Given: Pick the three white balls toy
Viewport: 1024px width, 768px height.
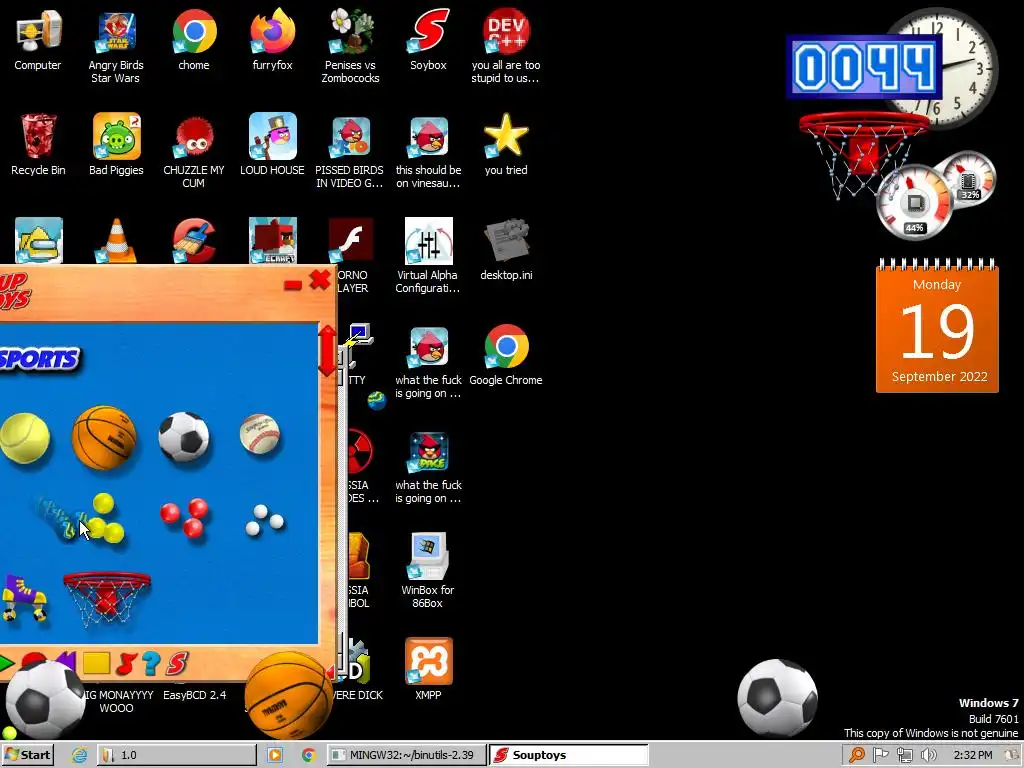Looking at the screenshot, I should pyautogui.click(x=264, y=520).
